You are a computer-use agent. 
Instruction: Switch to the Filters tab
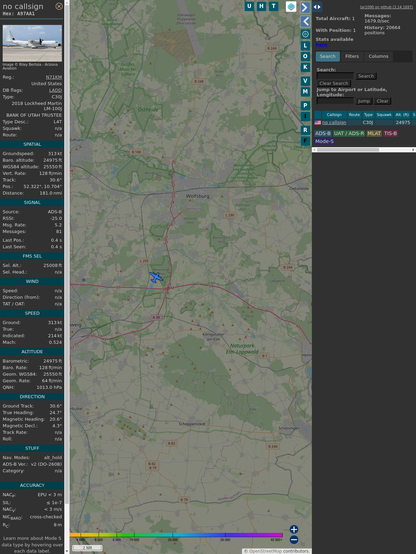click(x=352, y=57)
